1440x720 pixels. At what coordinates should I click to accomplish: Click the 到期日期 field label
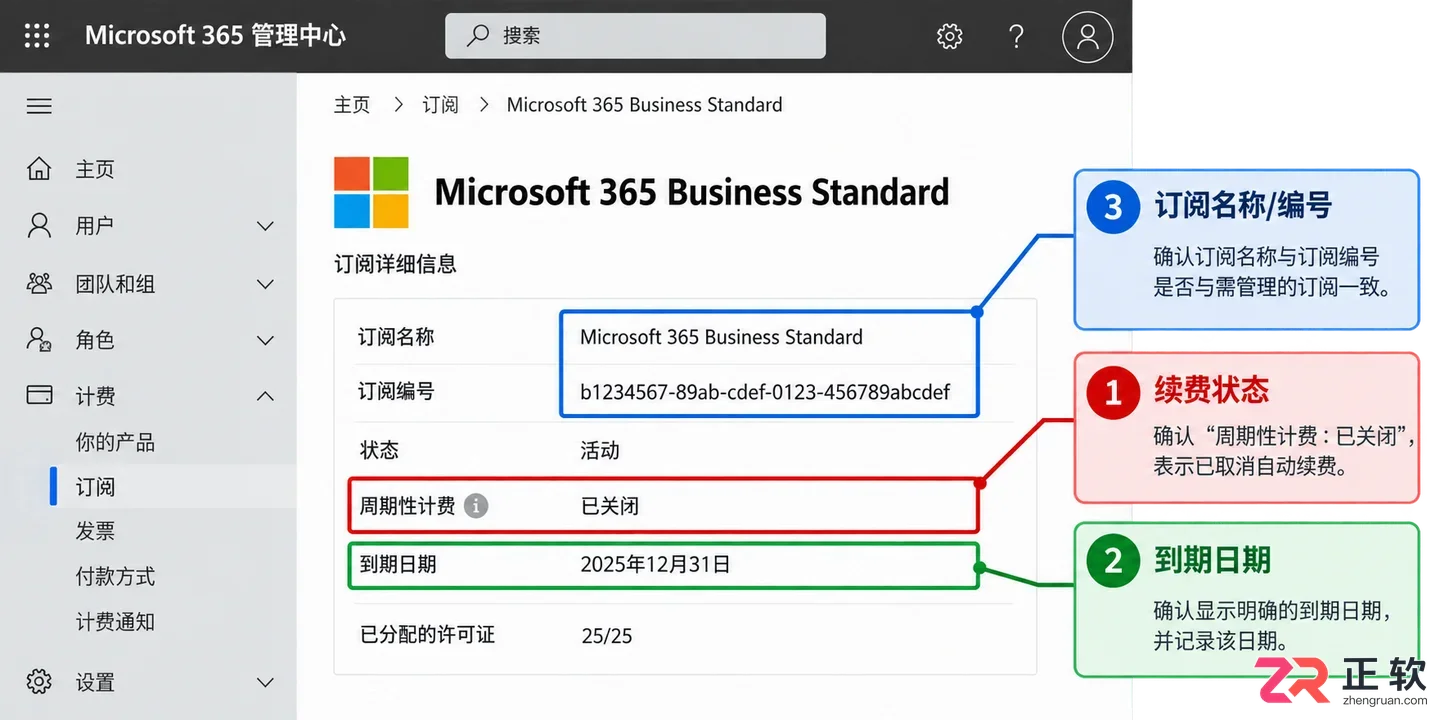(398, 564)
